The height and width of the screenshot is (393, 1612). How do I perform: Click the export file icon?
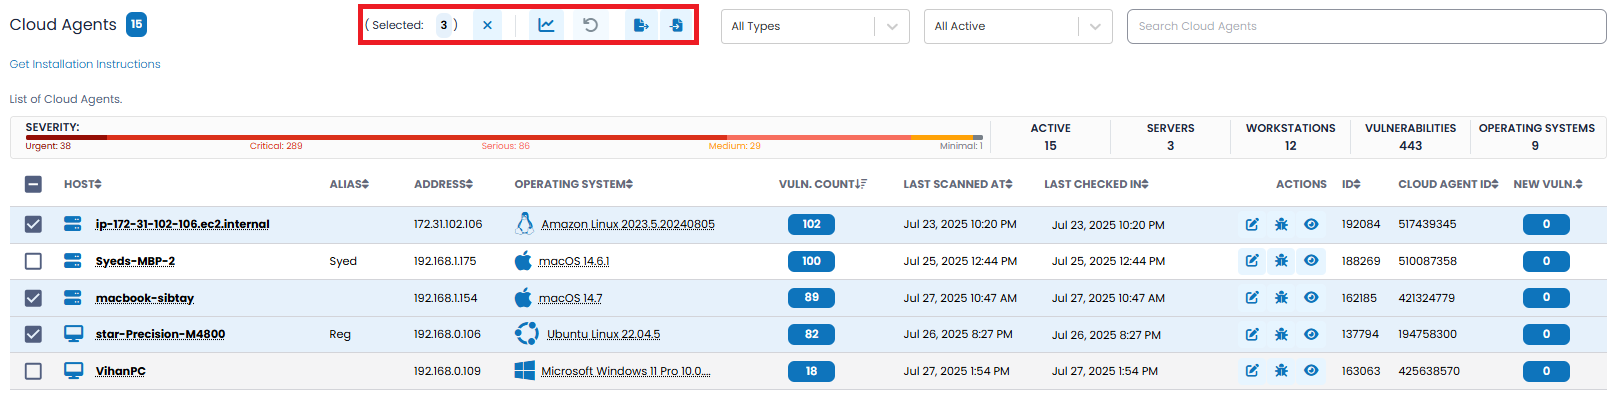(641, 25)
